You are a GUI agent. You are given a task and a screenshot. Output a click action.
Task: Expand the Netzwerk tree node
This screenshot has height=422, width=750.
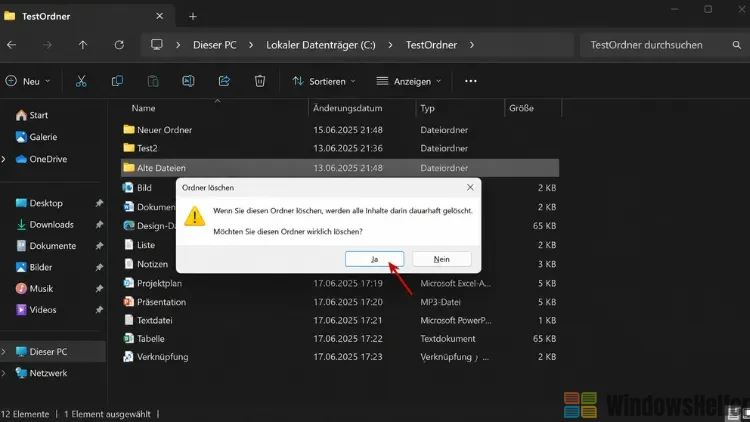(4, 373)
